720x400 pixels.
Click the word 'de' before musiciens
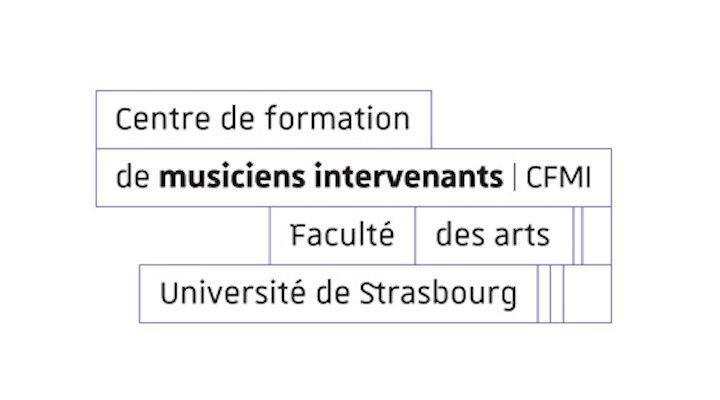click(x=133, y=177)
